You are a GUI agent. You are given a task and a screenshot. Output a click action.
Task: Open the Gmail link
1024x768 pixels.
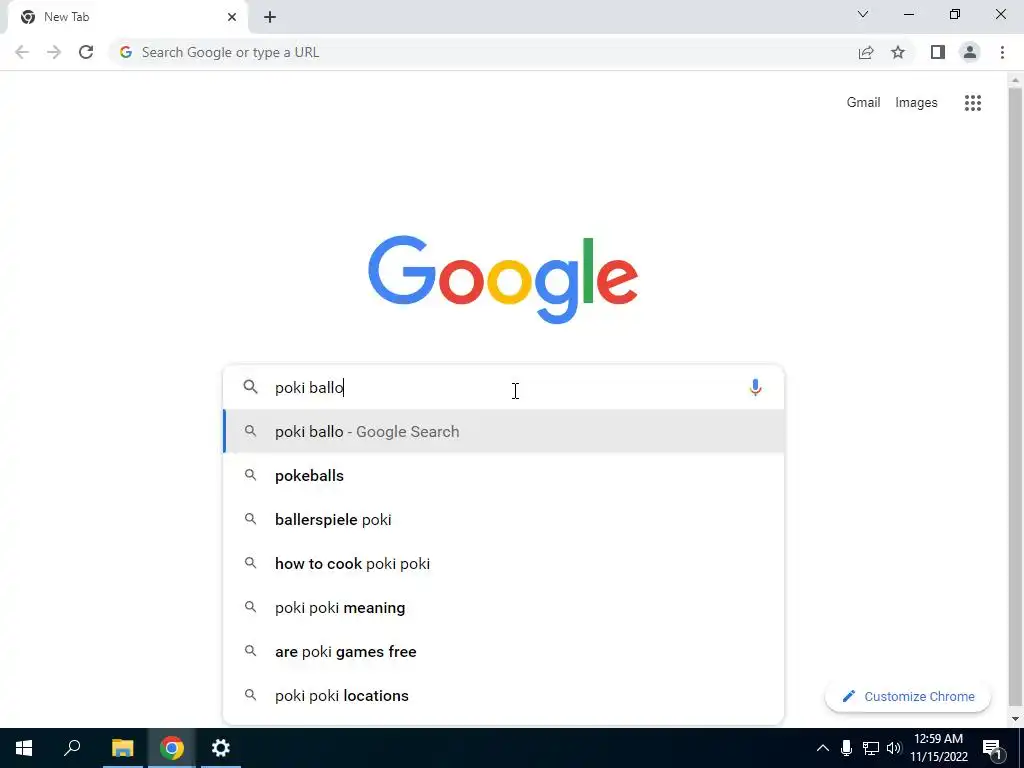[x=863, y=103]
